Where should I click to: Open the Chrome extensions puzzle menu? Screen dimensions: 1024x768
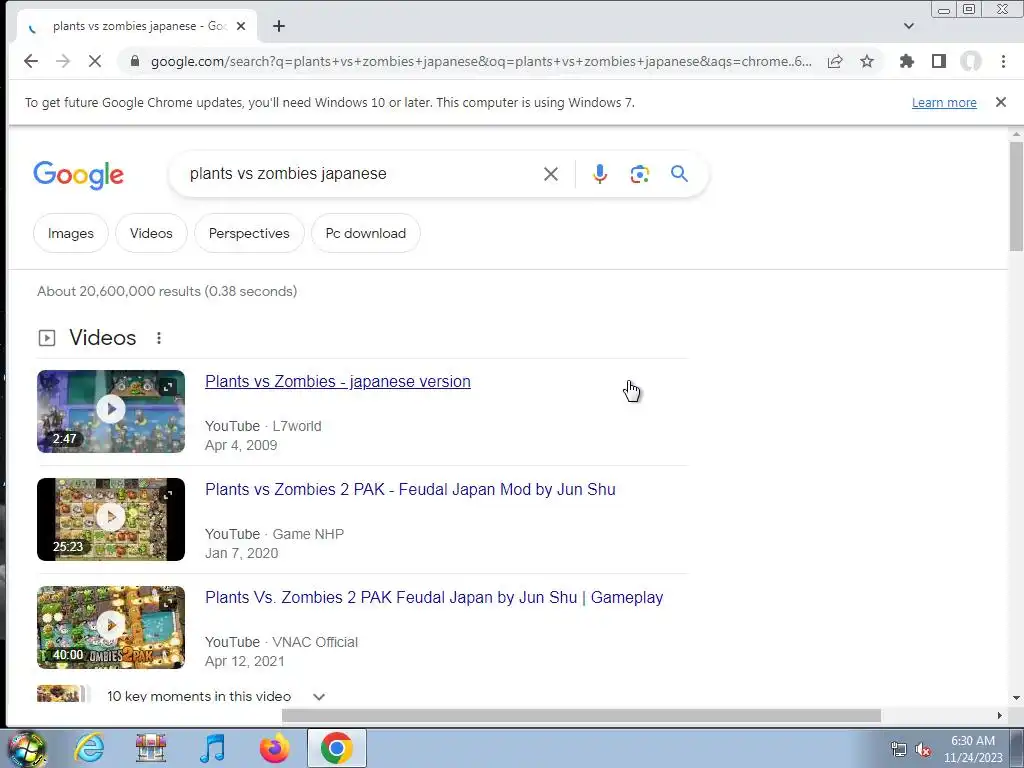(906, 61)
